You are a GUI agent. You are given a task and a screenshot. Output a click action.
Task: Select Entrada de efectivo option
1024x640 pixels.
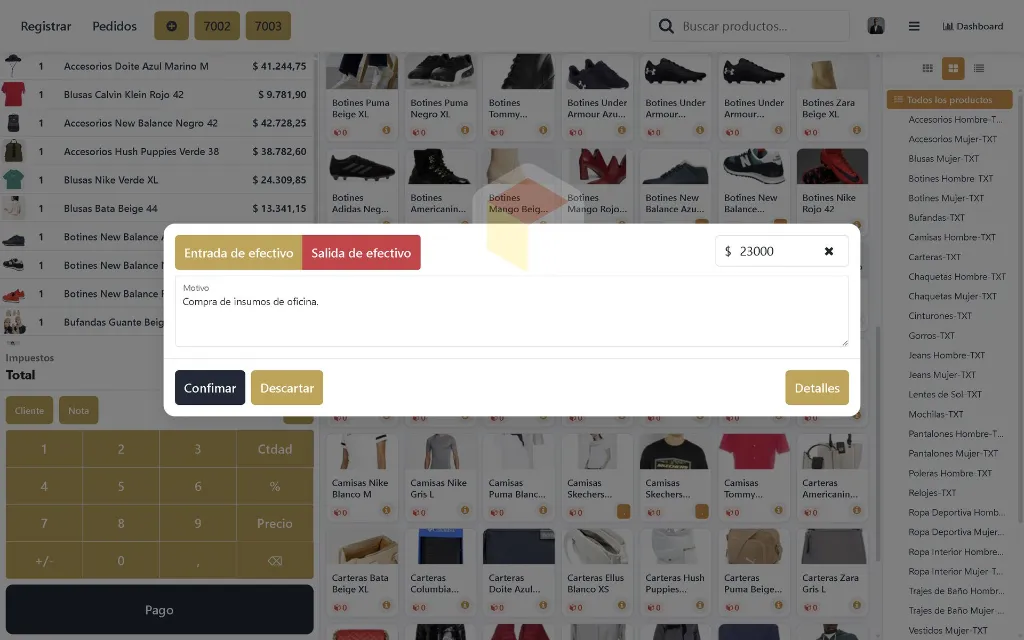point(238,253)
